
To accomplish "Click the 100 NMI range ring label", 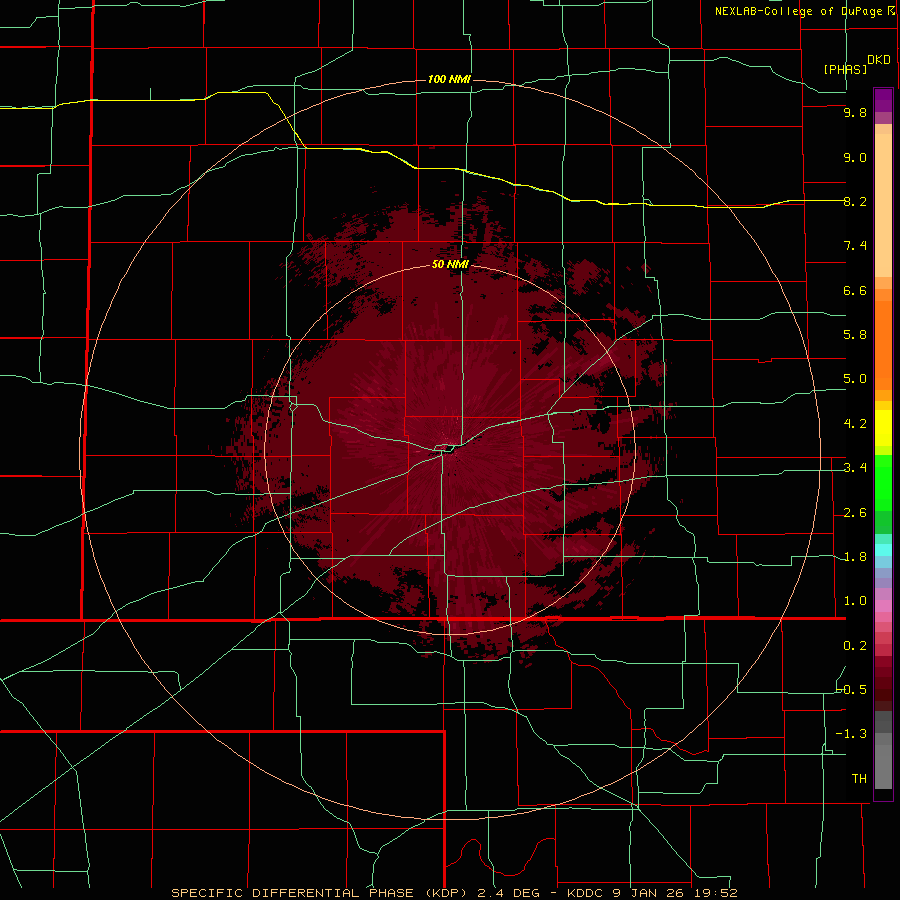I will coord(449,79).
